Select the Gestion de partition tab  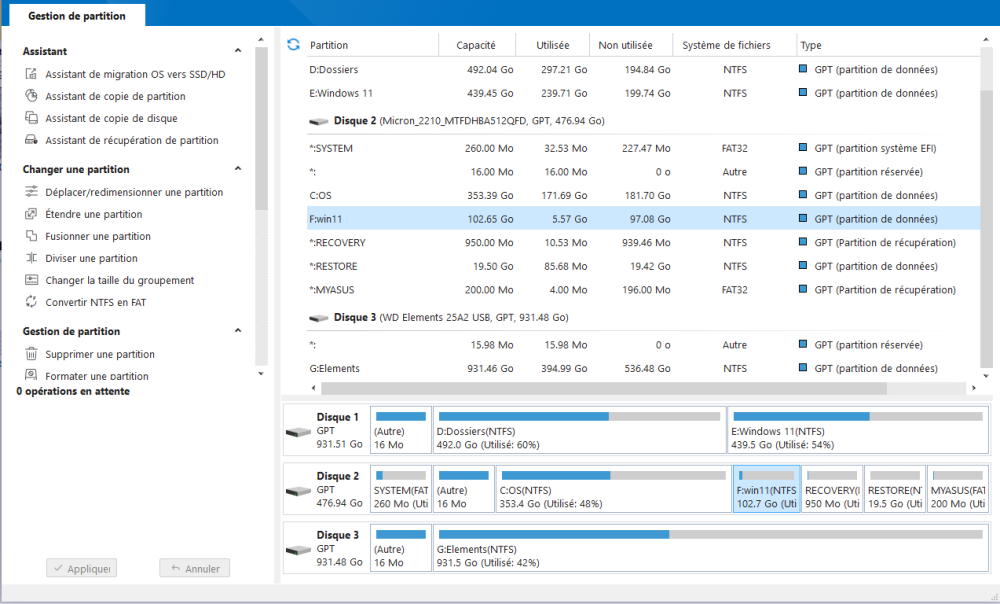[x=77, y=15]
